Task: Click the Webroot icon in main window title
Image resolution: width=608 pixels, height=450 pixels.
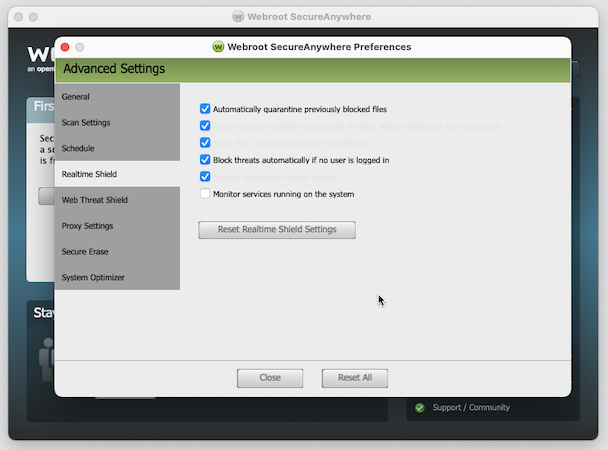Action: [238, 17]
